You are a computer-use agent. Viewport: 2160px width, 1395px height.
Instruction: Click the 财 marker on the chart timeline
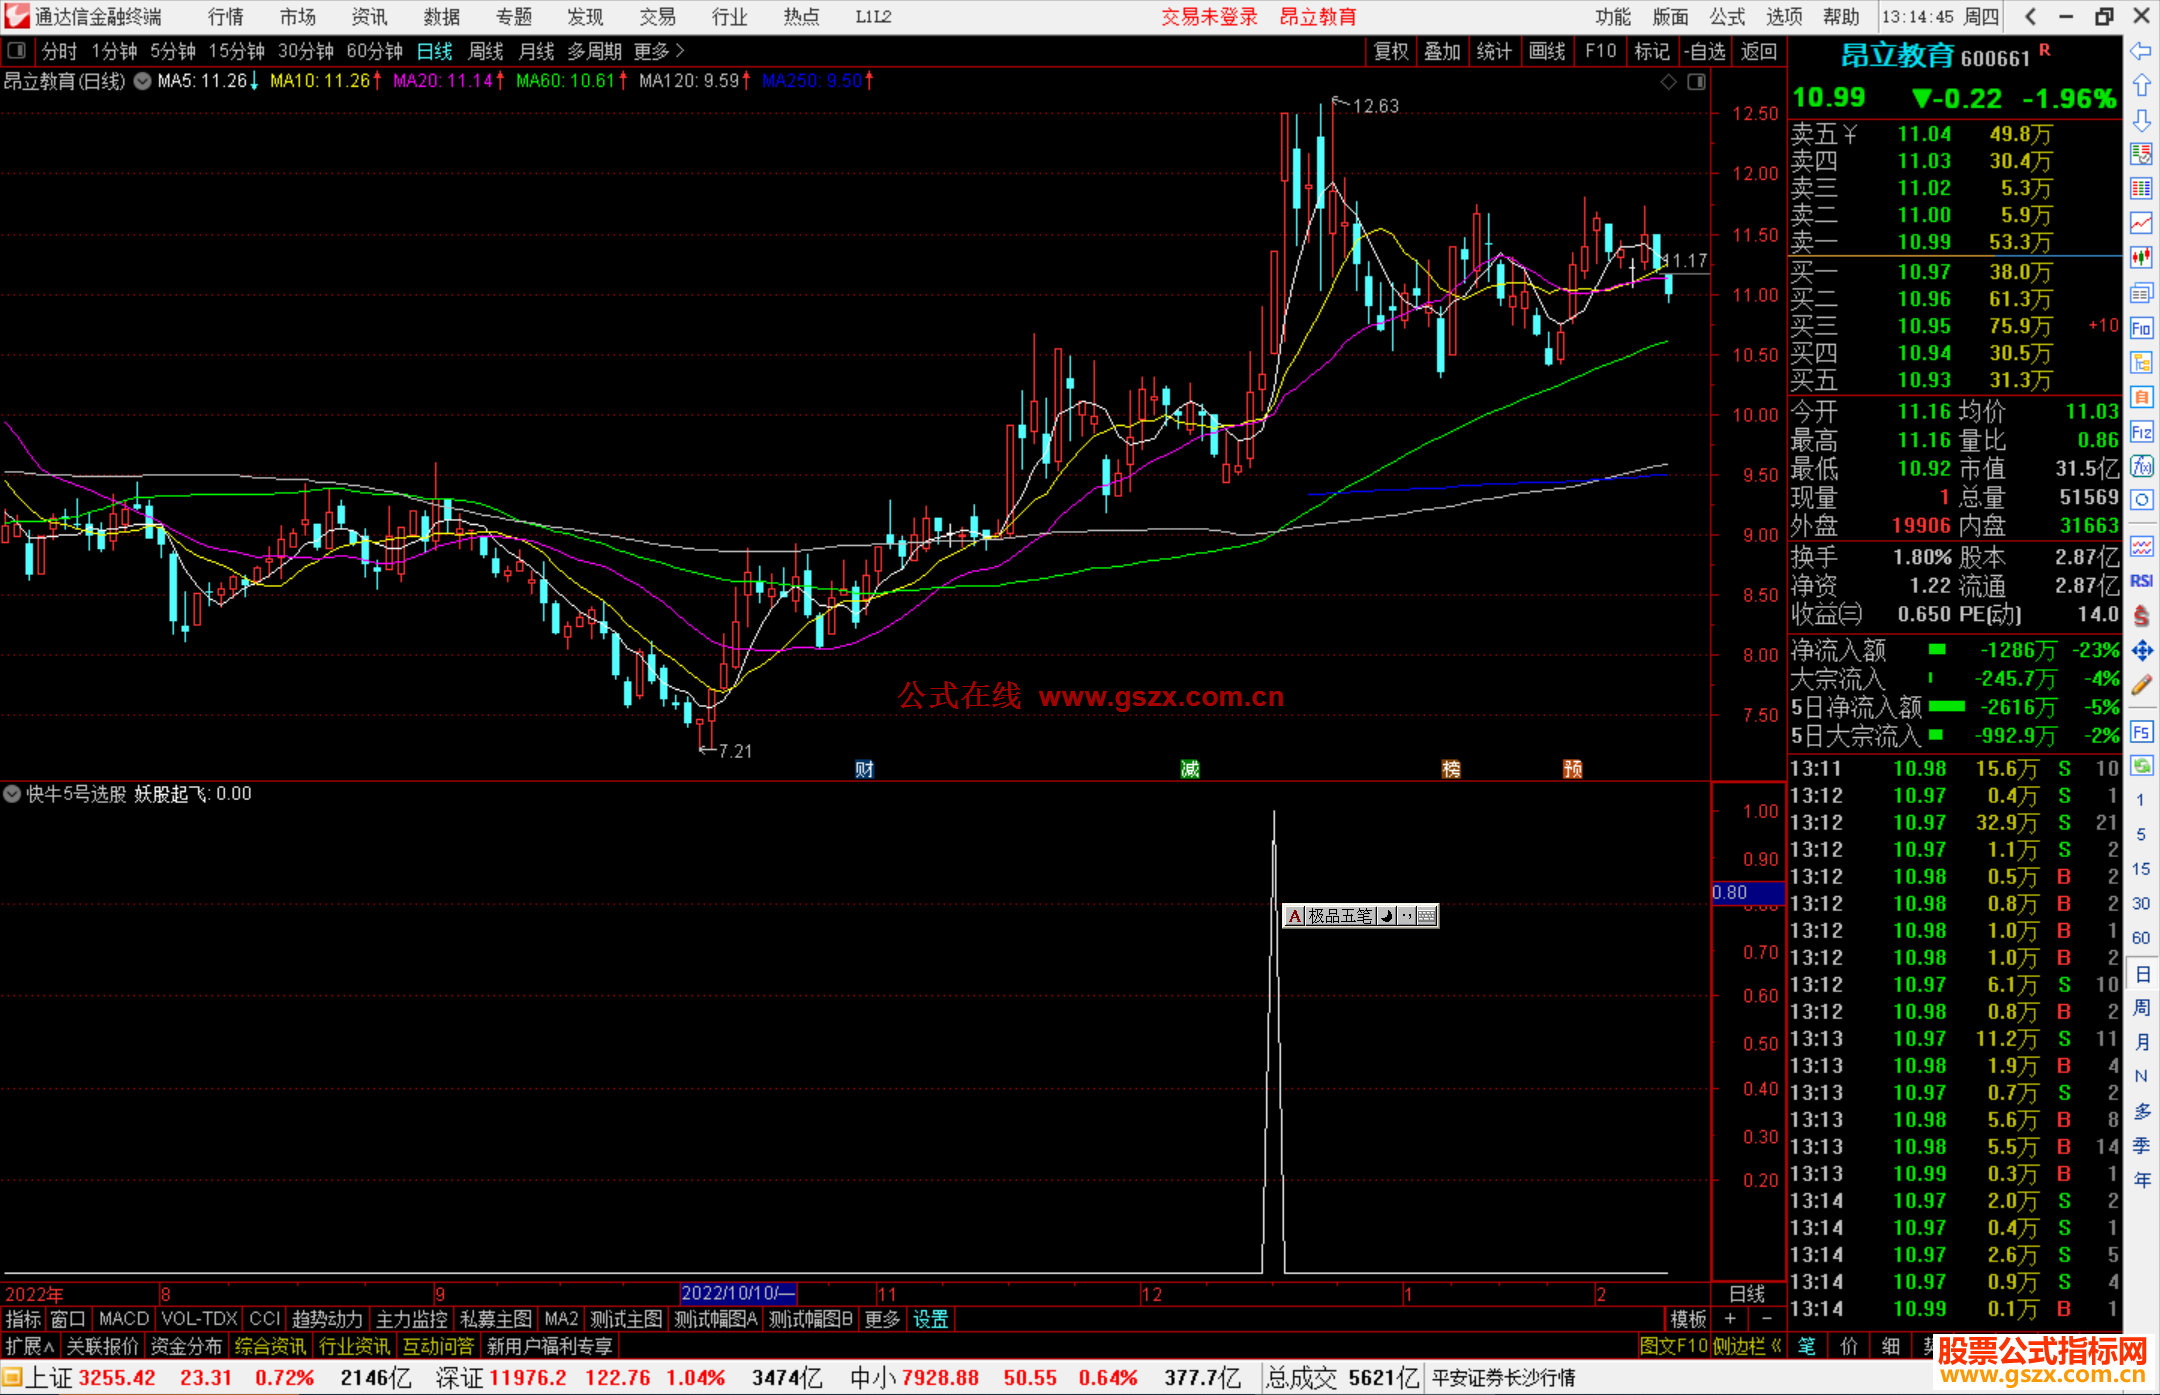(x=865, y=769)
